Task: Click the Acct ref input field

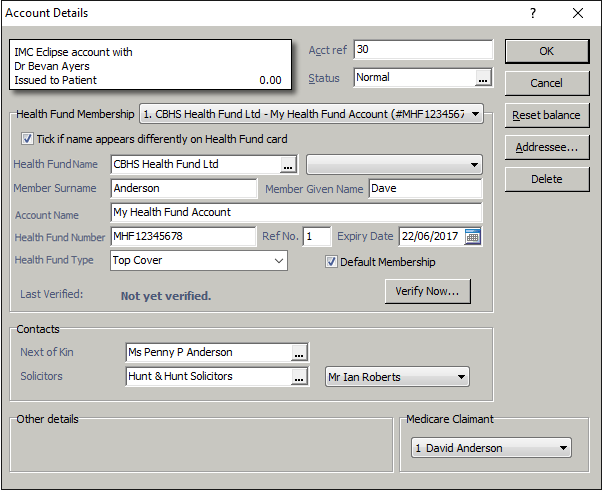Action: (x=422, y=50)
